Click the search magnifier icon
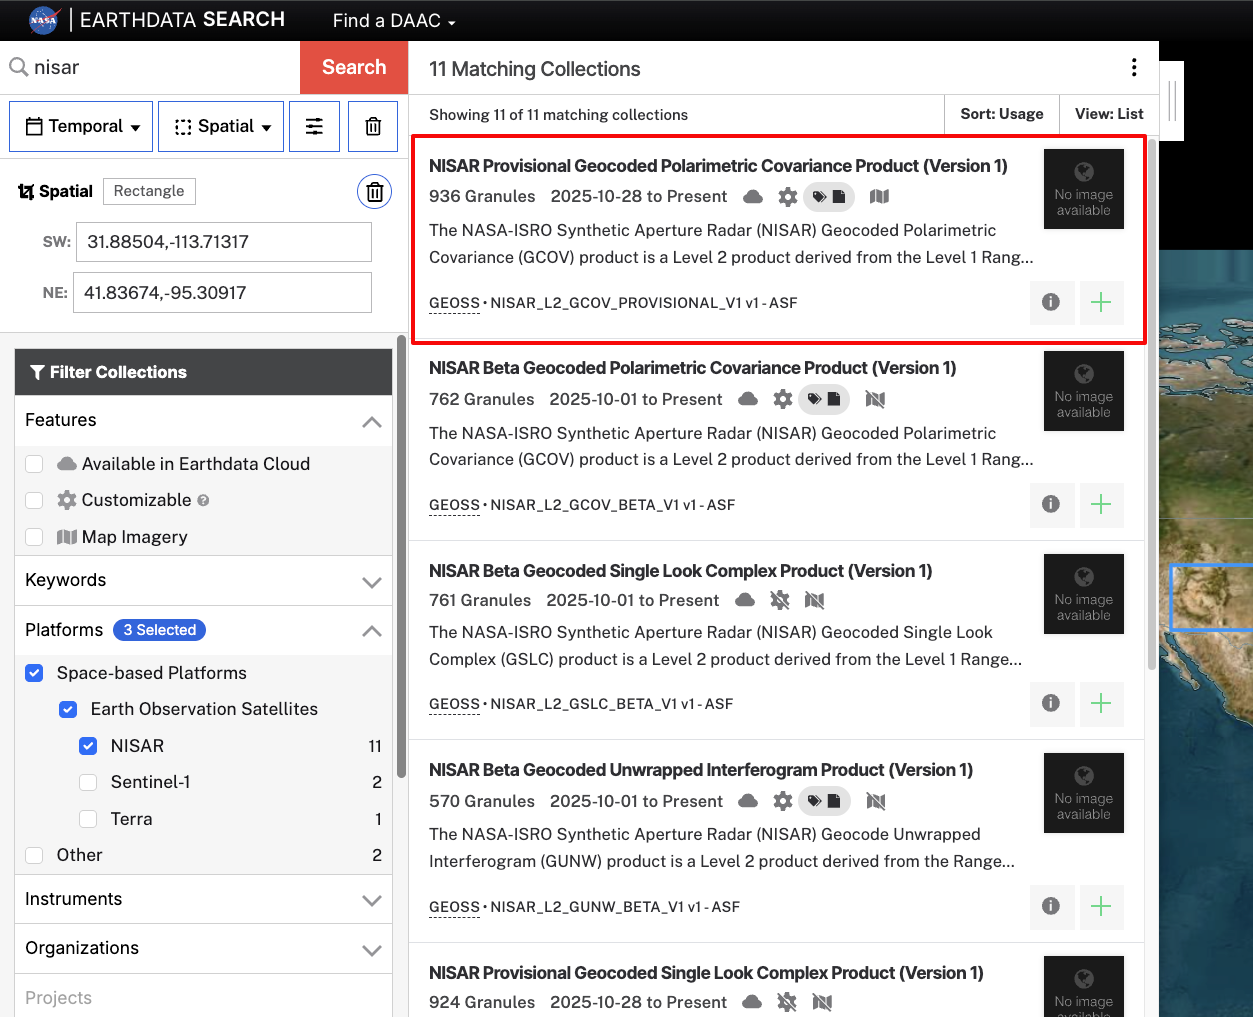 [x=18, y=67]
